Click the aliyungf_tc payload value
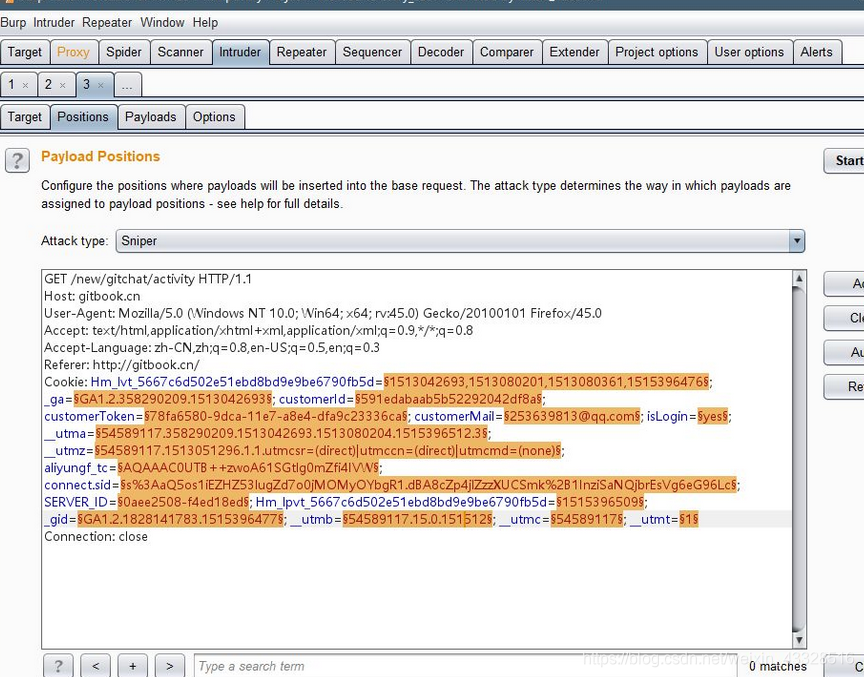The height and width of the screenshot is (677, 864). [248, 468]
